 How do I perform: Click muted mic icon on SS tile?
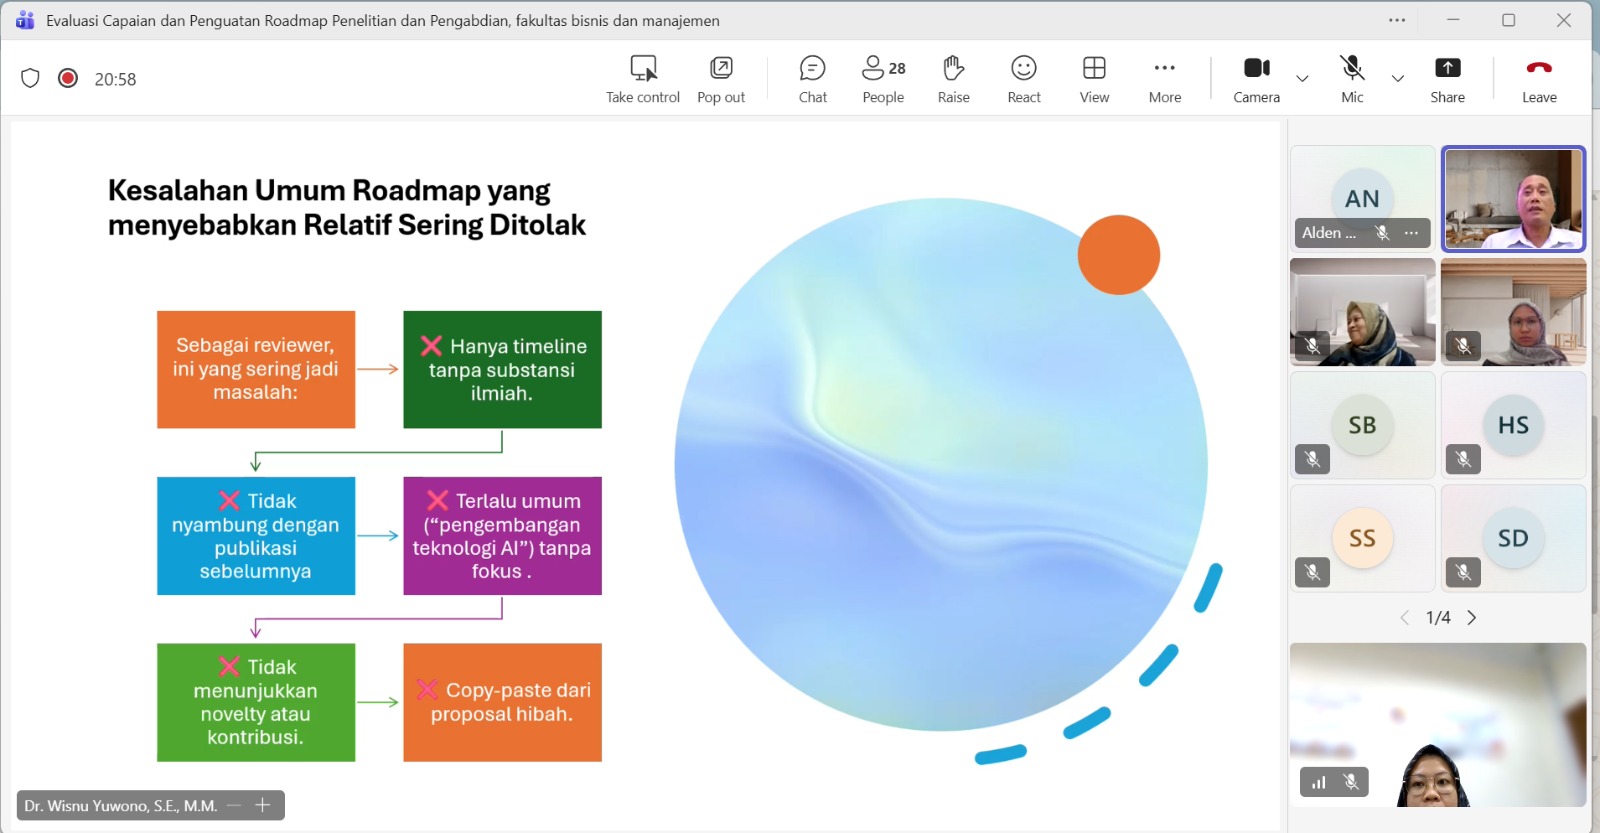pos(1312,572)
